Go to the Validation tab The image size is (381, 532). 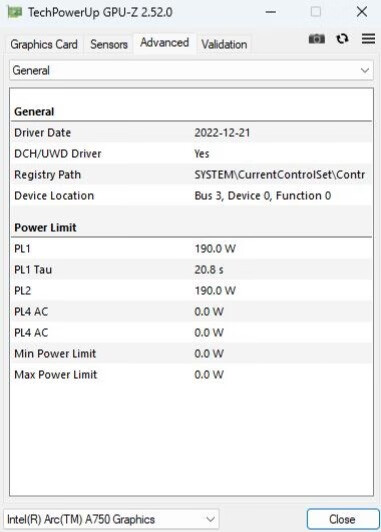click(224, 44)
